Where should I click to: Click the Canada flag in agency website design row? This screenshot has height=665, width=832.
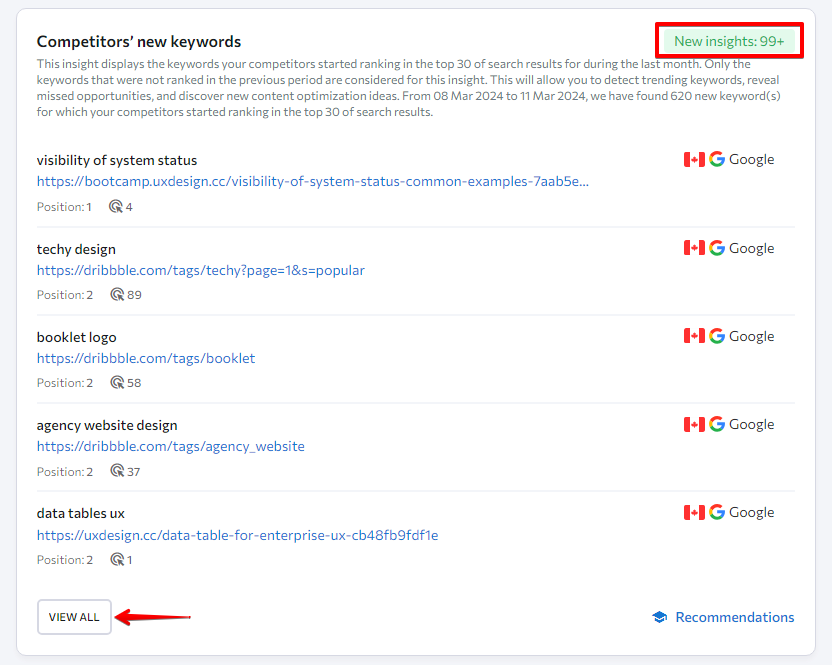pos(694,424)
